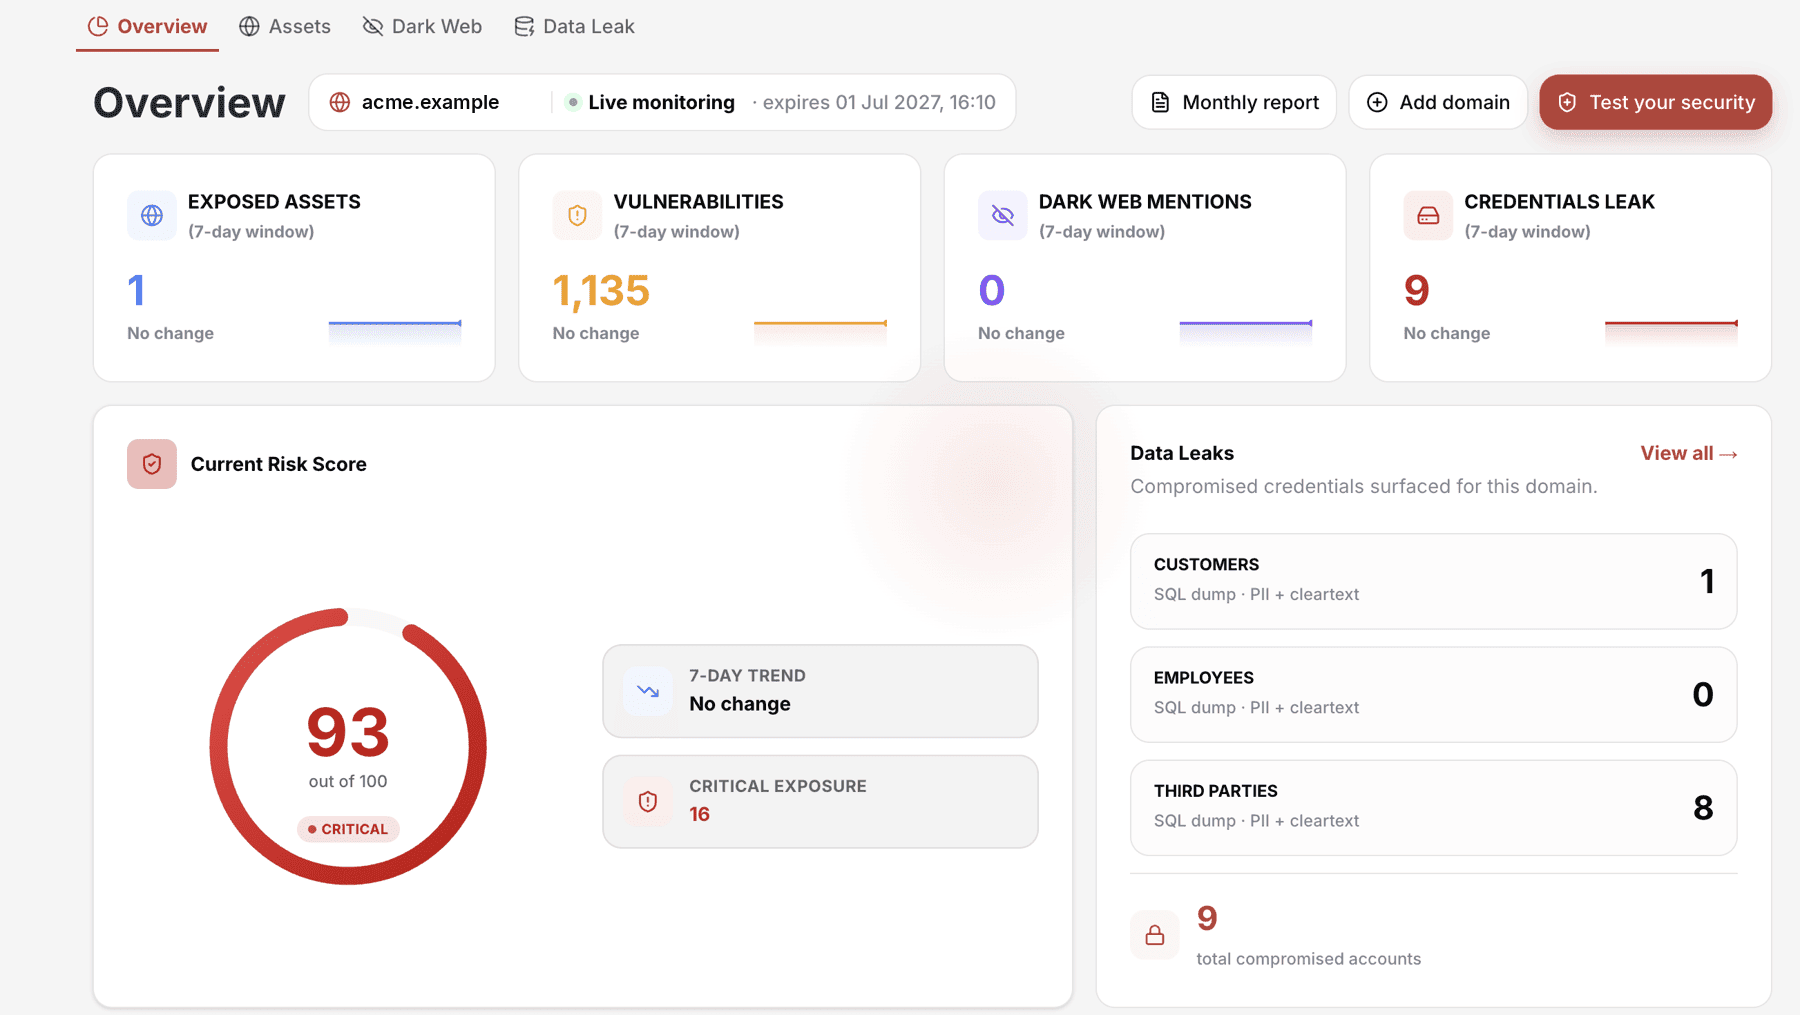Click the shield icon in Test your security
Image resolution: width=1800 pixels, height=1015 pixels.
pos(1567,102)
